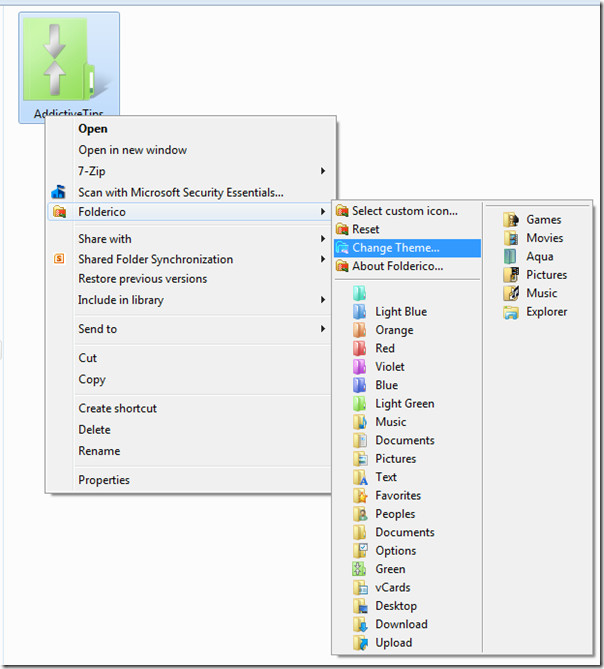Click the Aqua theme folder icon

pyautogui.click(x=510, y=256)
